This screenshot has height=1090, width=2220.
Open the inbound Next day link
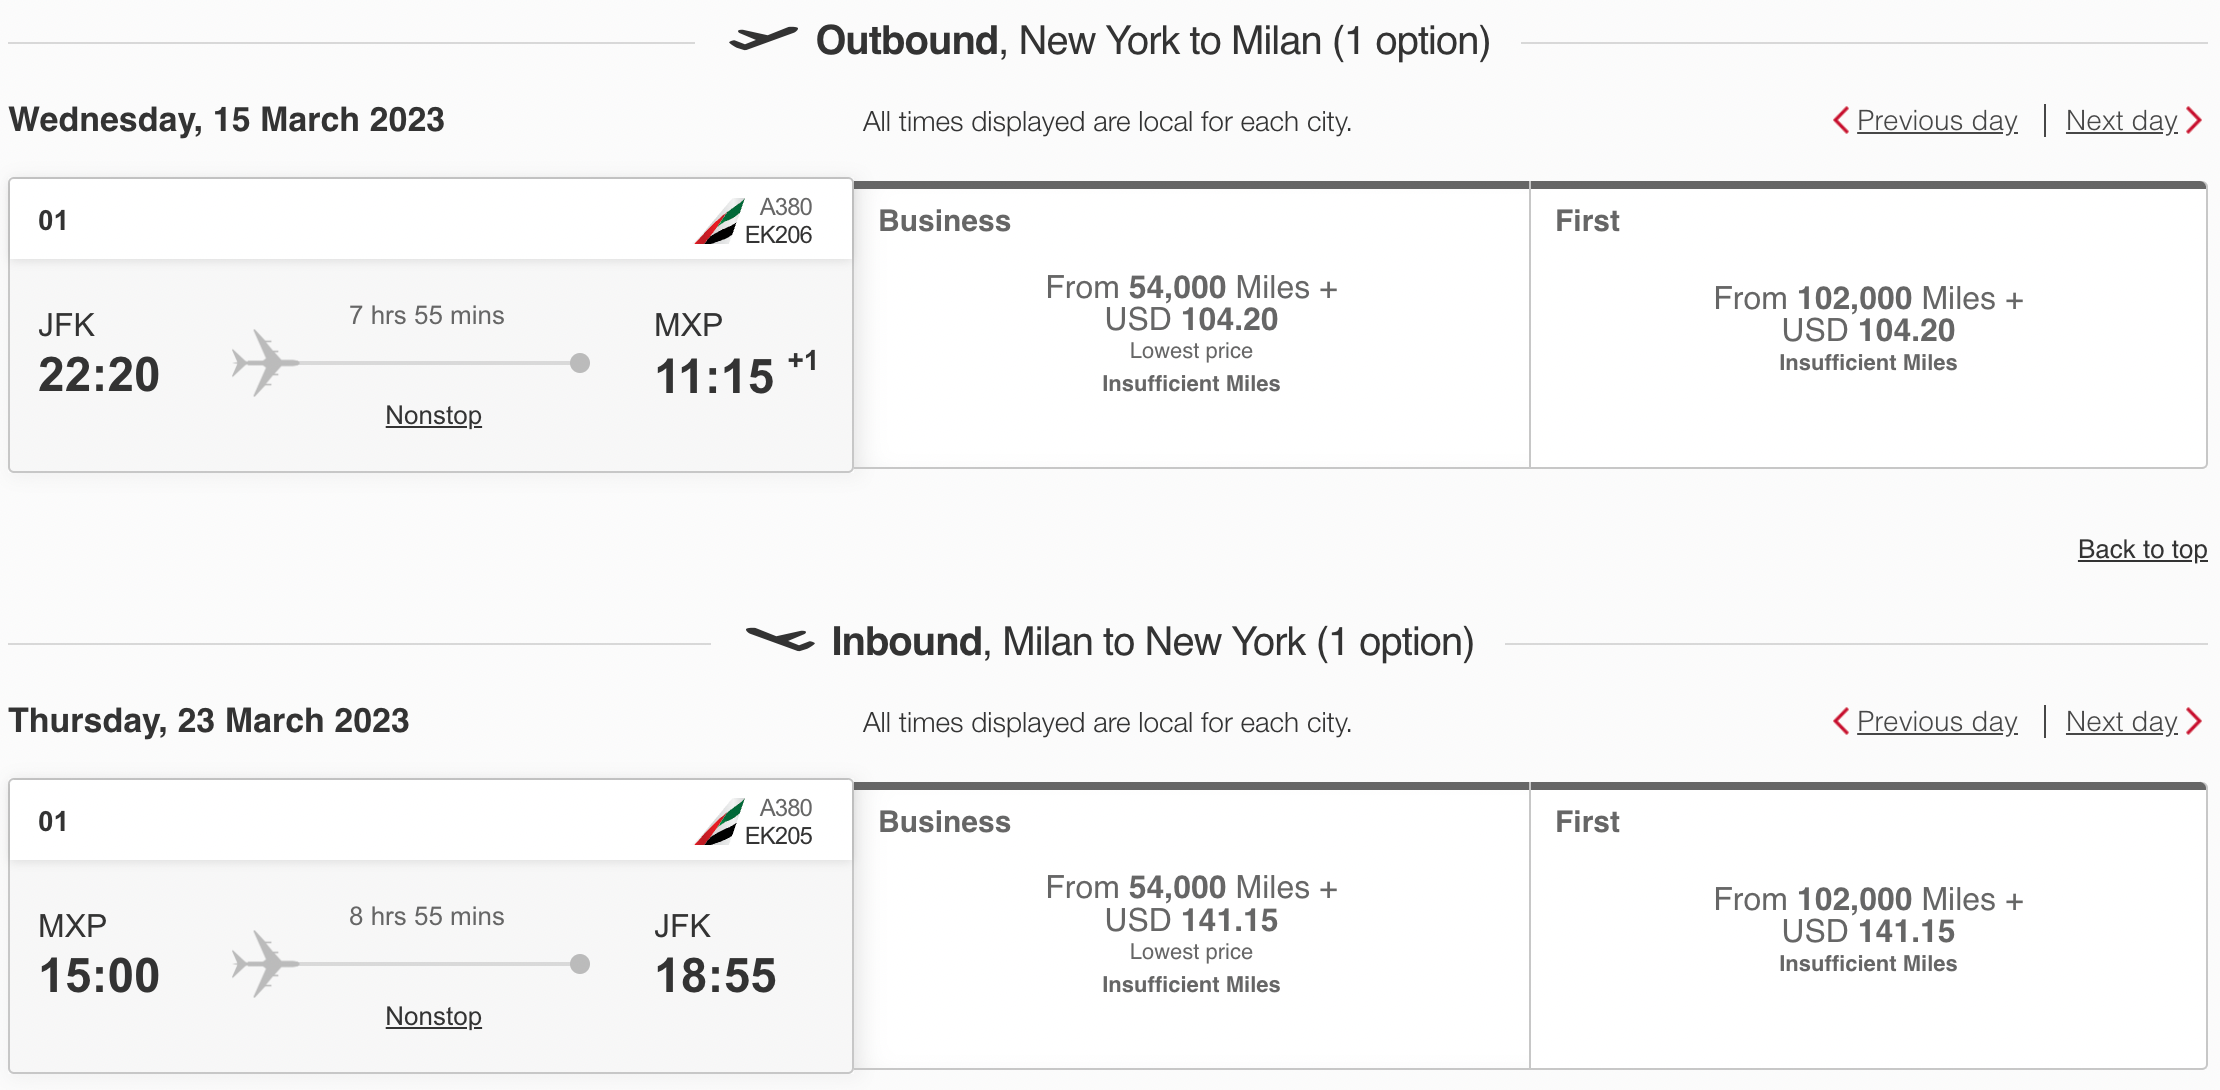point(2121,721)
